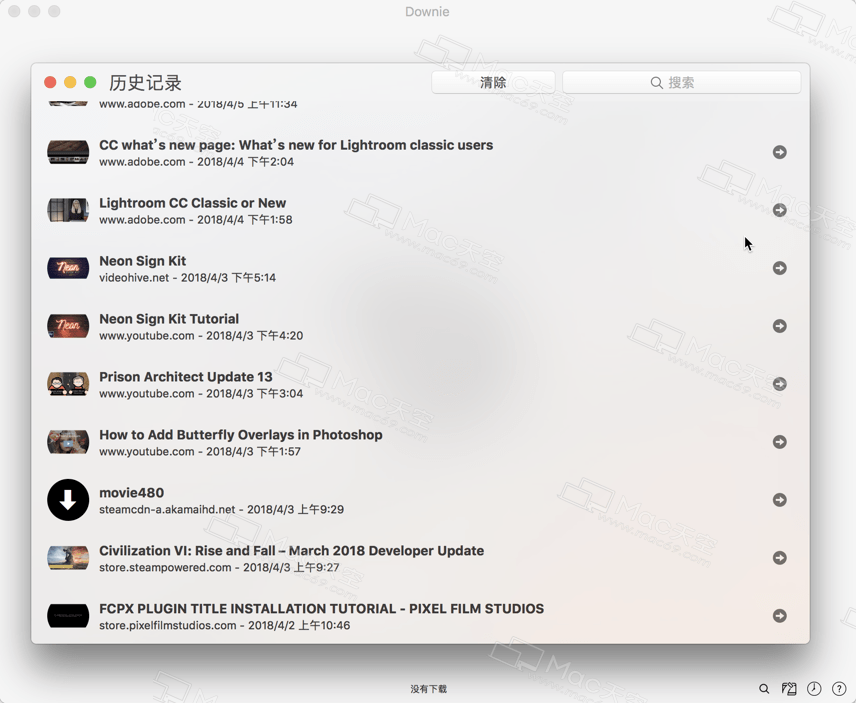Open arrow for Lightroom CC Classic or New
The image size is (856, 703).
[x=780, y=210]
